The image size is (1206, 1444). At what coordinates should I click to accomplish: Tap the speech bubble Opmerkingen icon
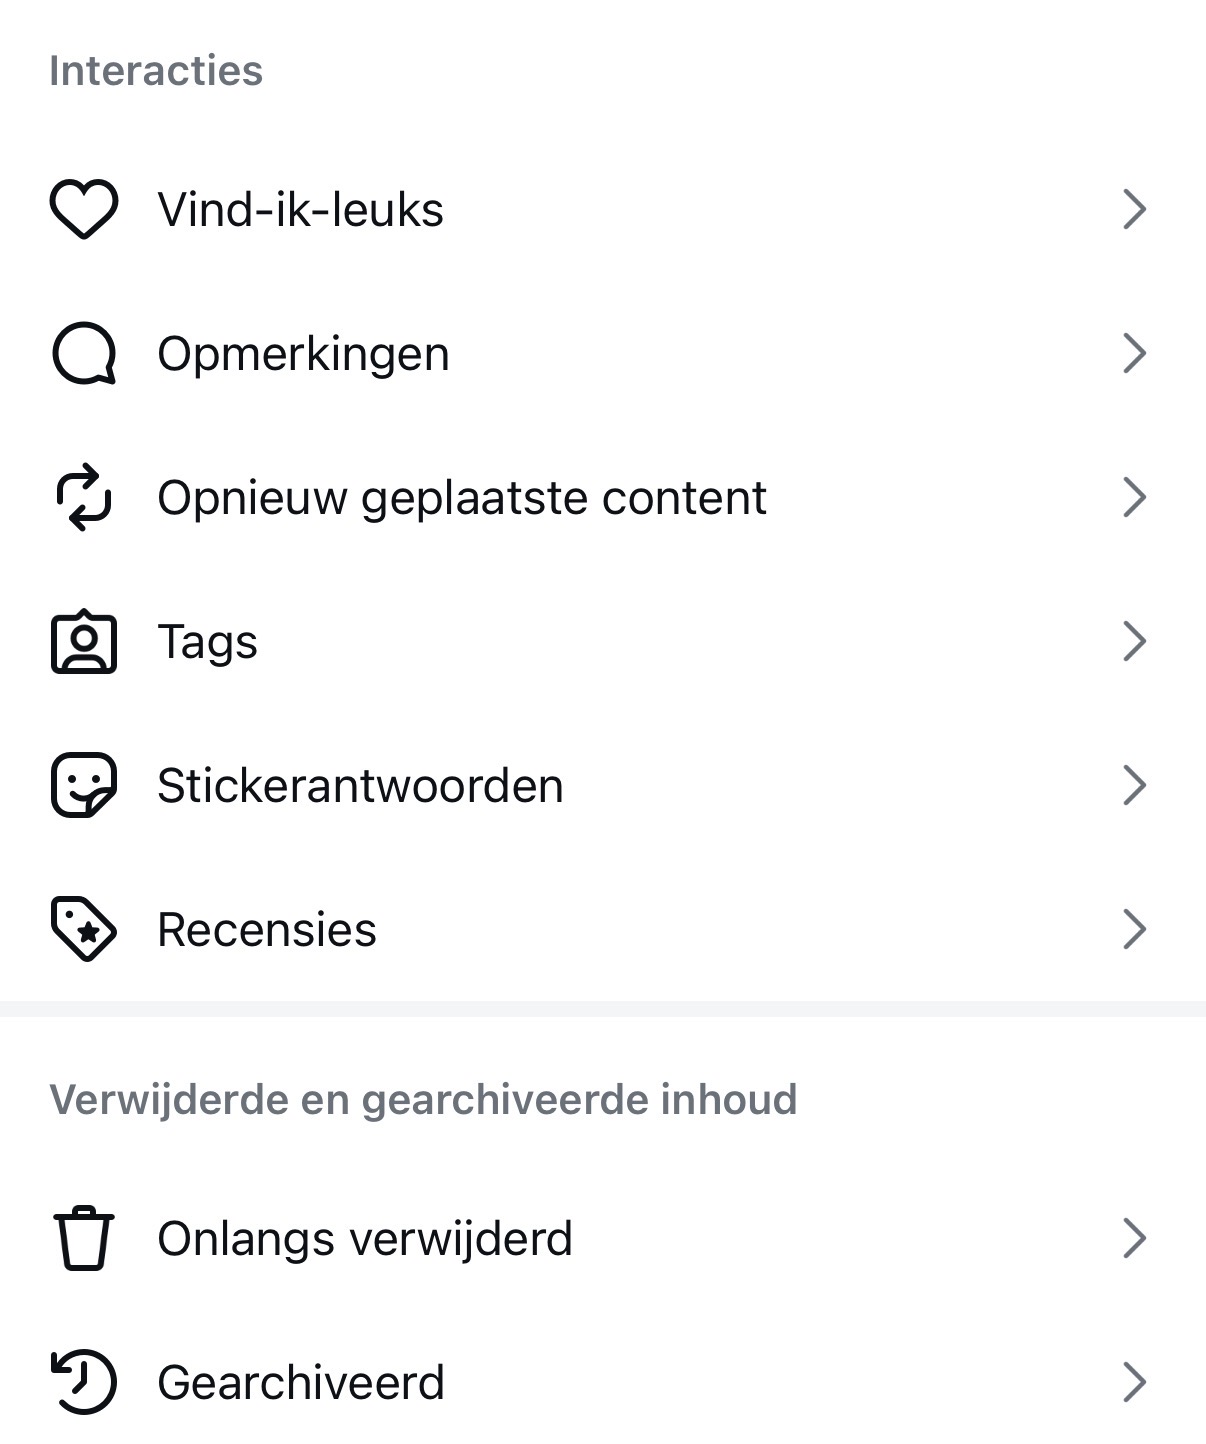(x=84, y=354)
